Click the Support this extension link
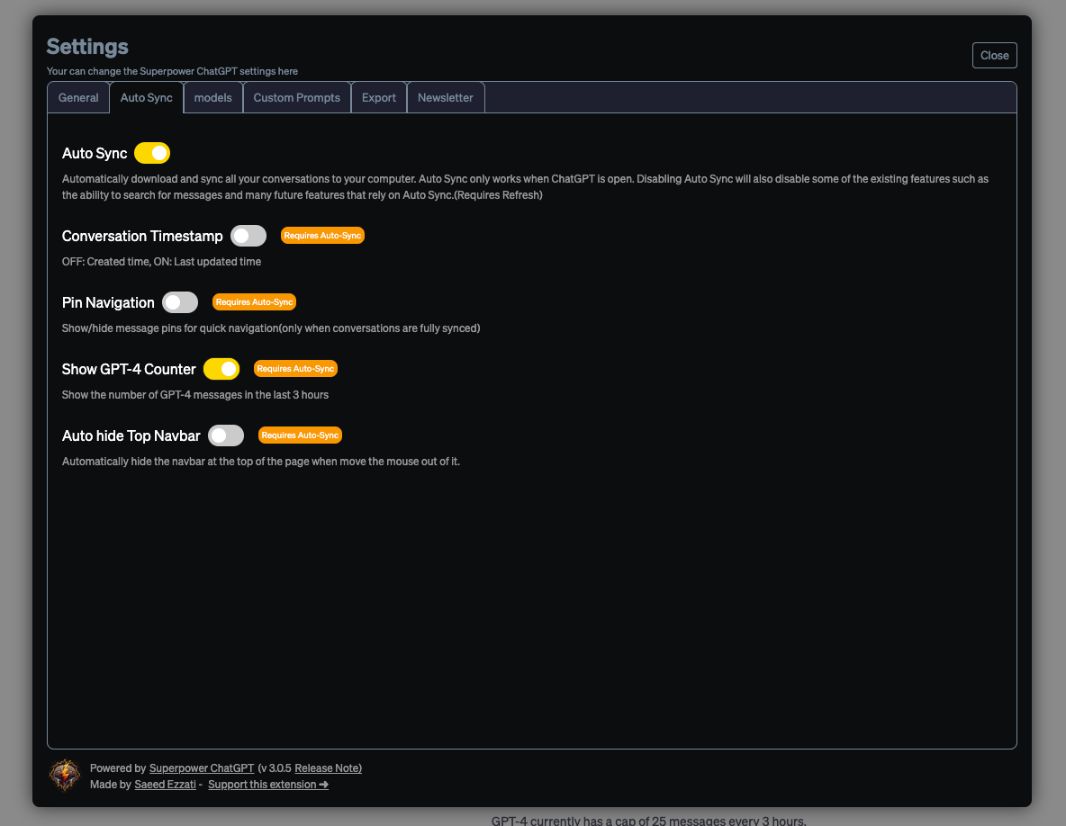 coord(268,785)
